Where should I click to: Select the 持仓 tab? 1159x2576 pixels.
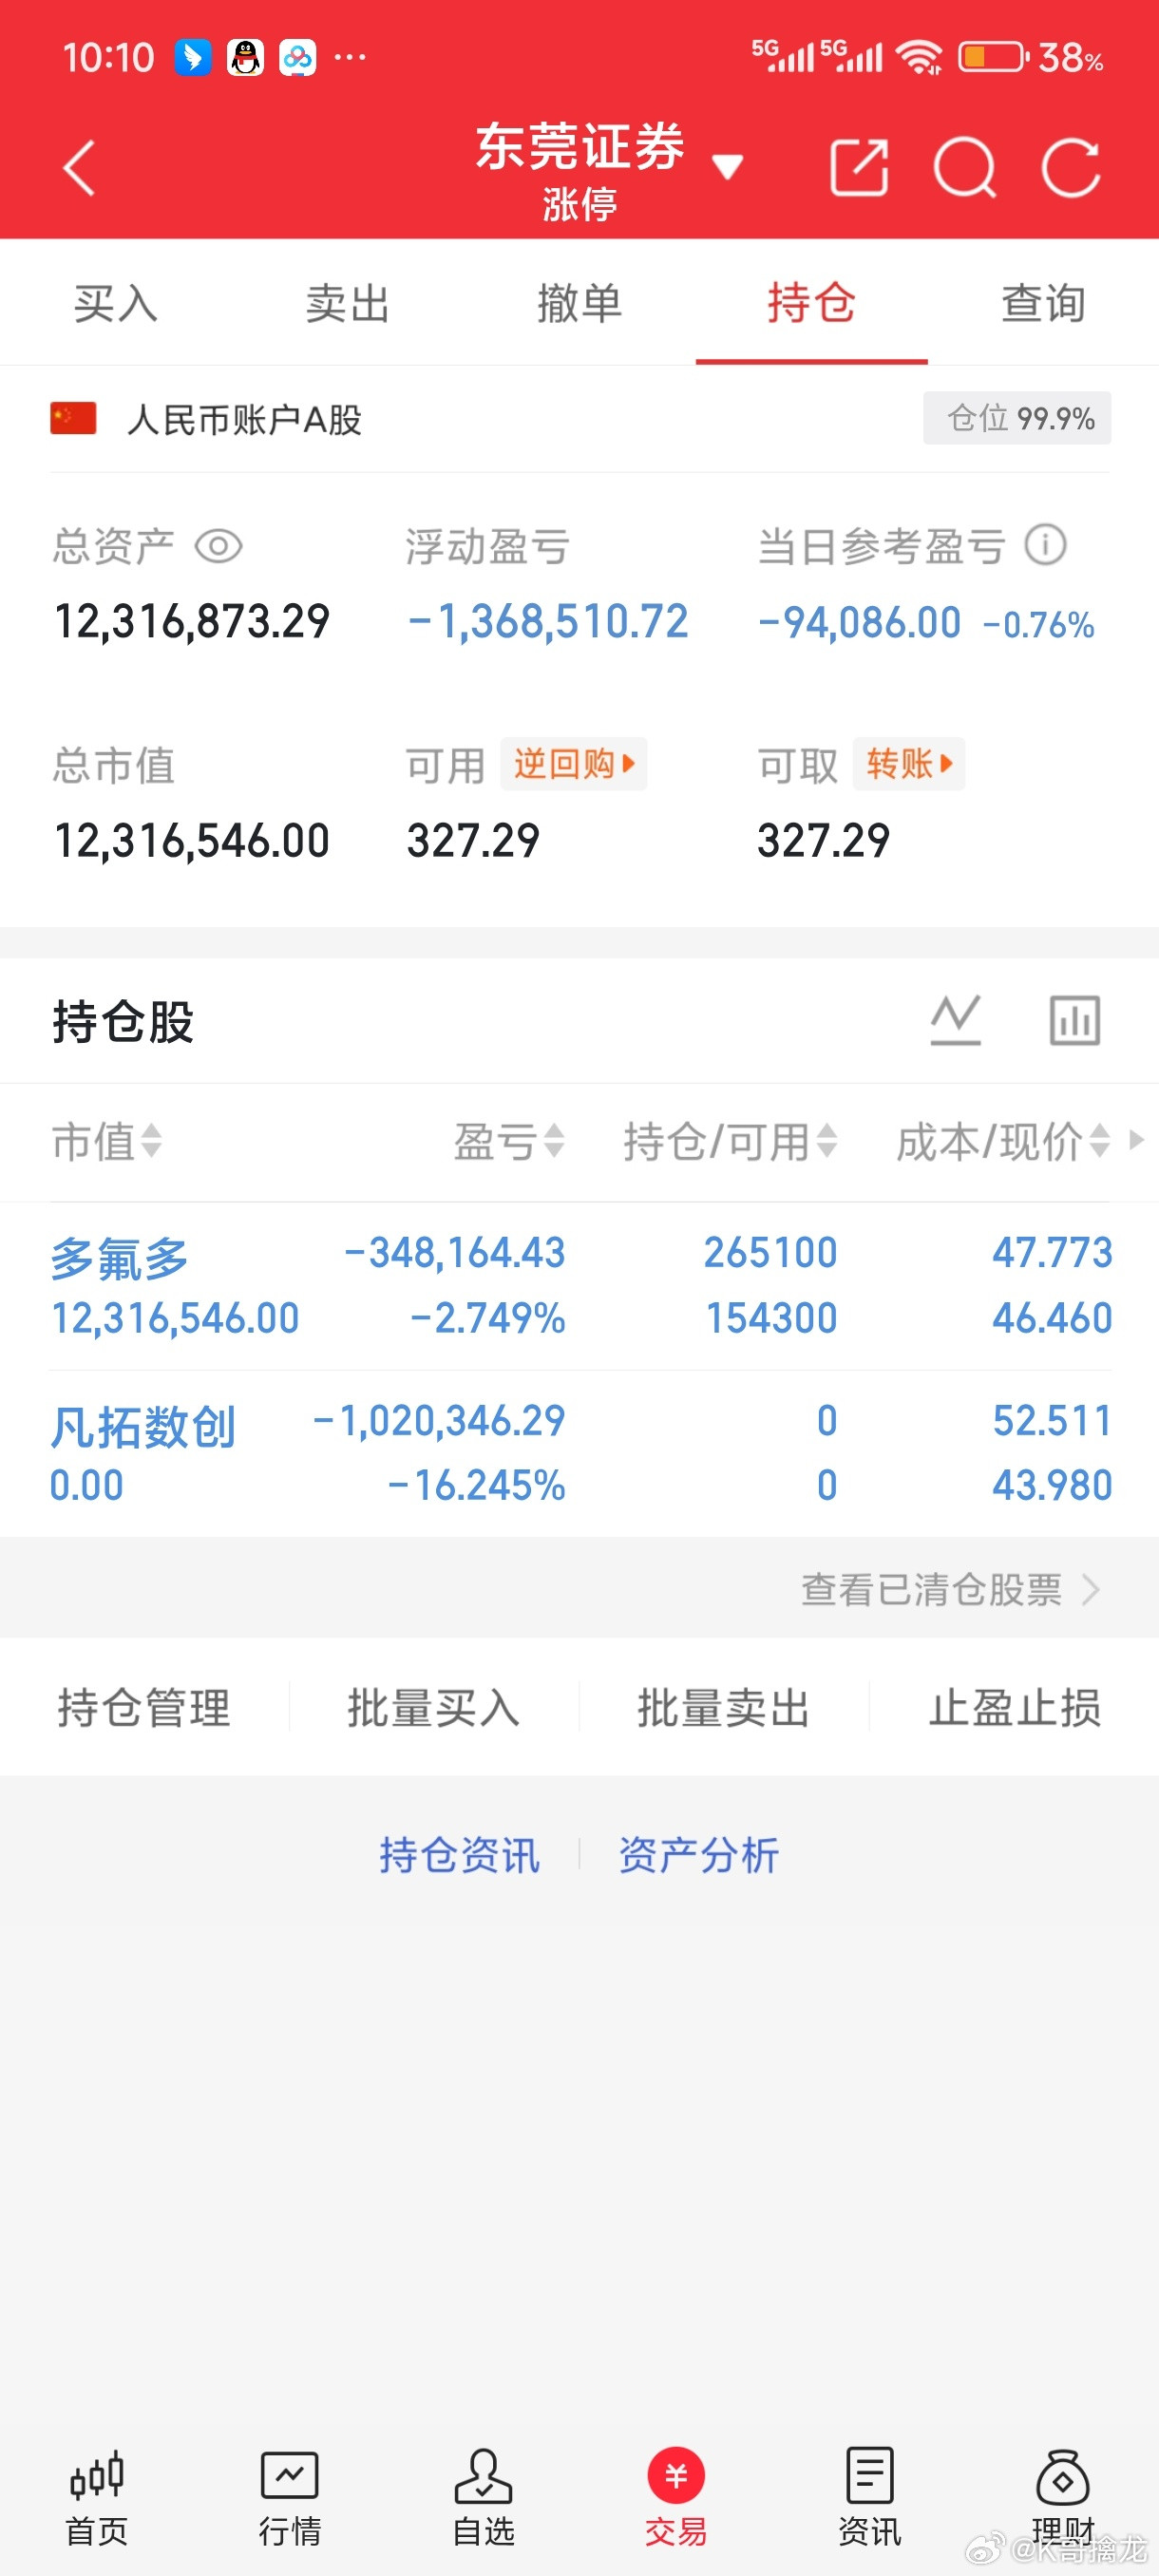(x=811, y=303)
